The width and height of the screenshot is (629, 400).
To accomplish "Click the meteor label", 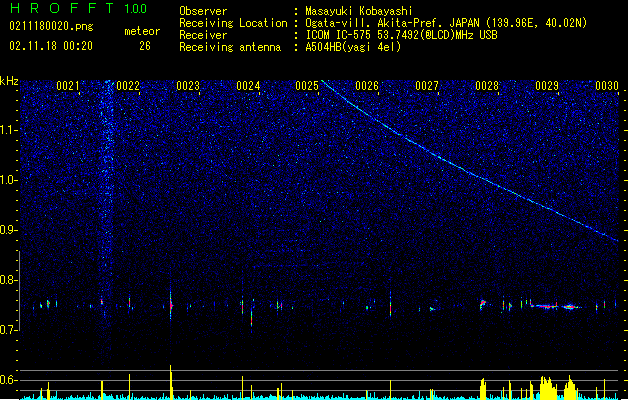I will pyautogui.click(x=142, y=31).
